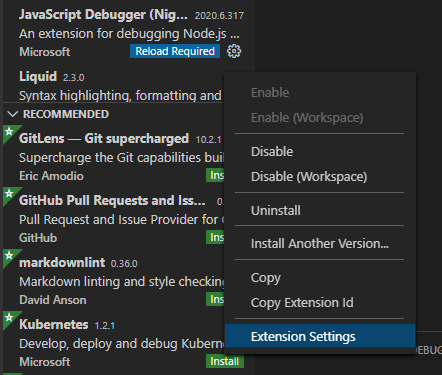Click 'Develop, deploy and debug Kubern...' description

click(x=122, y=344)
